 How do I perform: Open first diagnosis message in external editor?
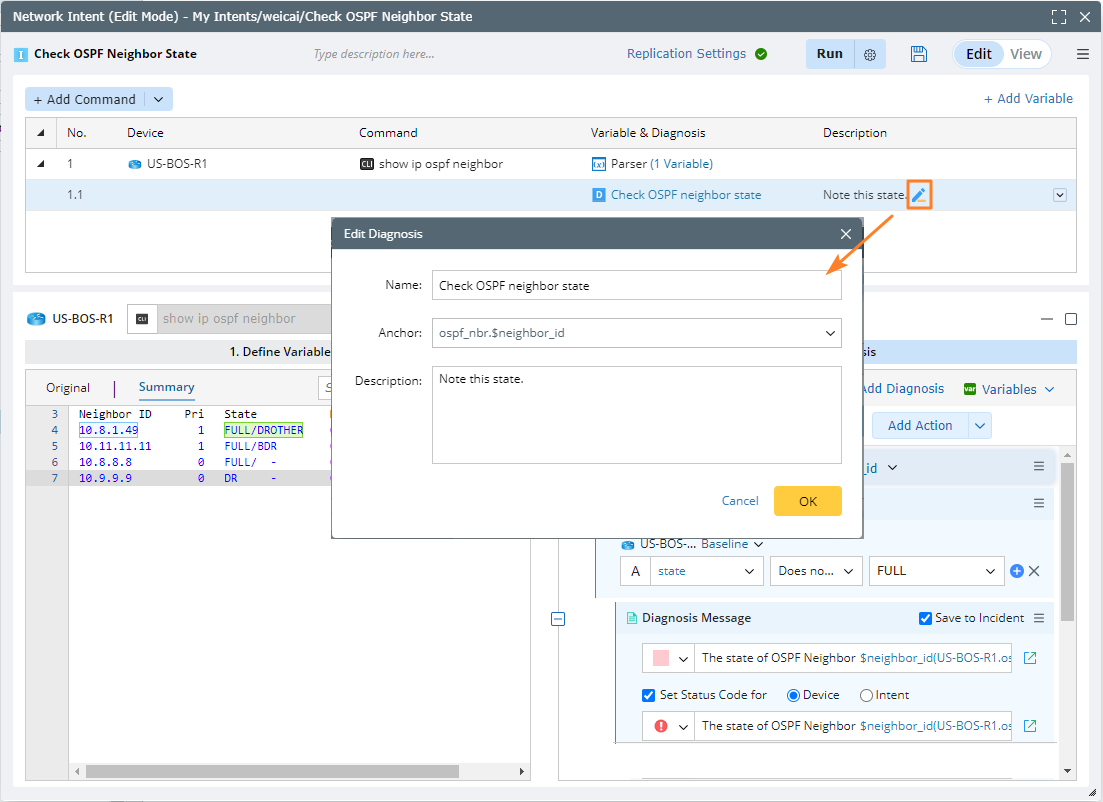coord(1030,658)
